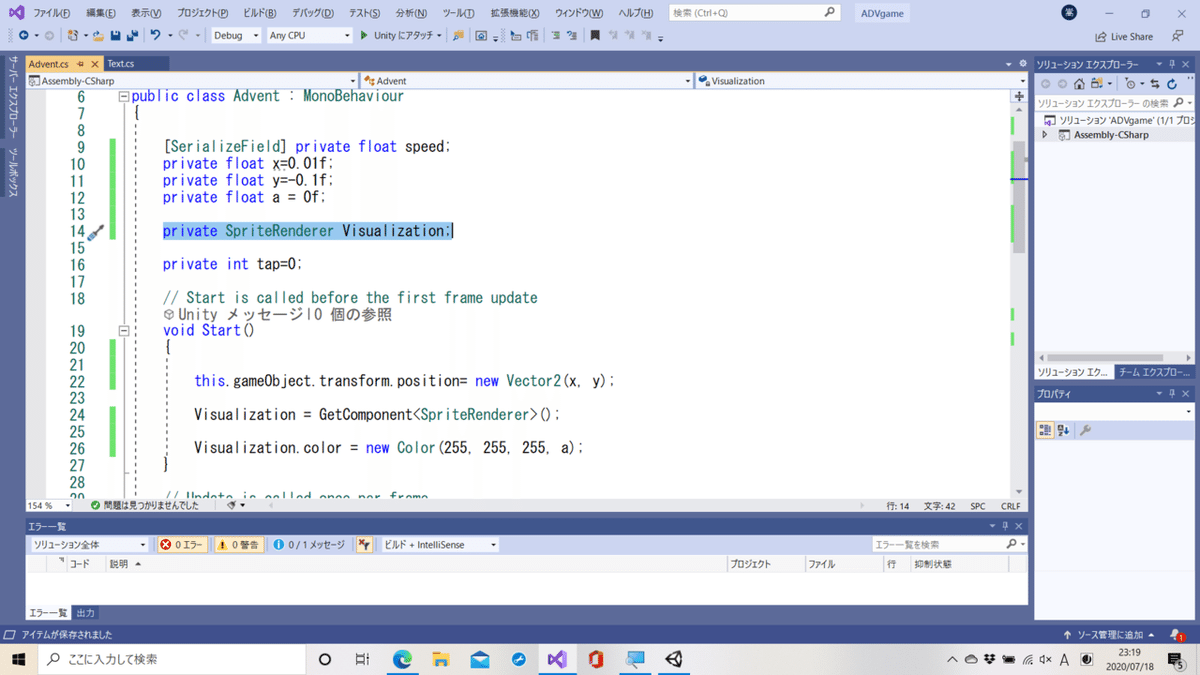
Task: Open the 拡張機能(X) menu
Action: coord(514,13)
